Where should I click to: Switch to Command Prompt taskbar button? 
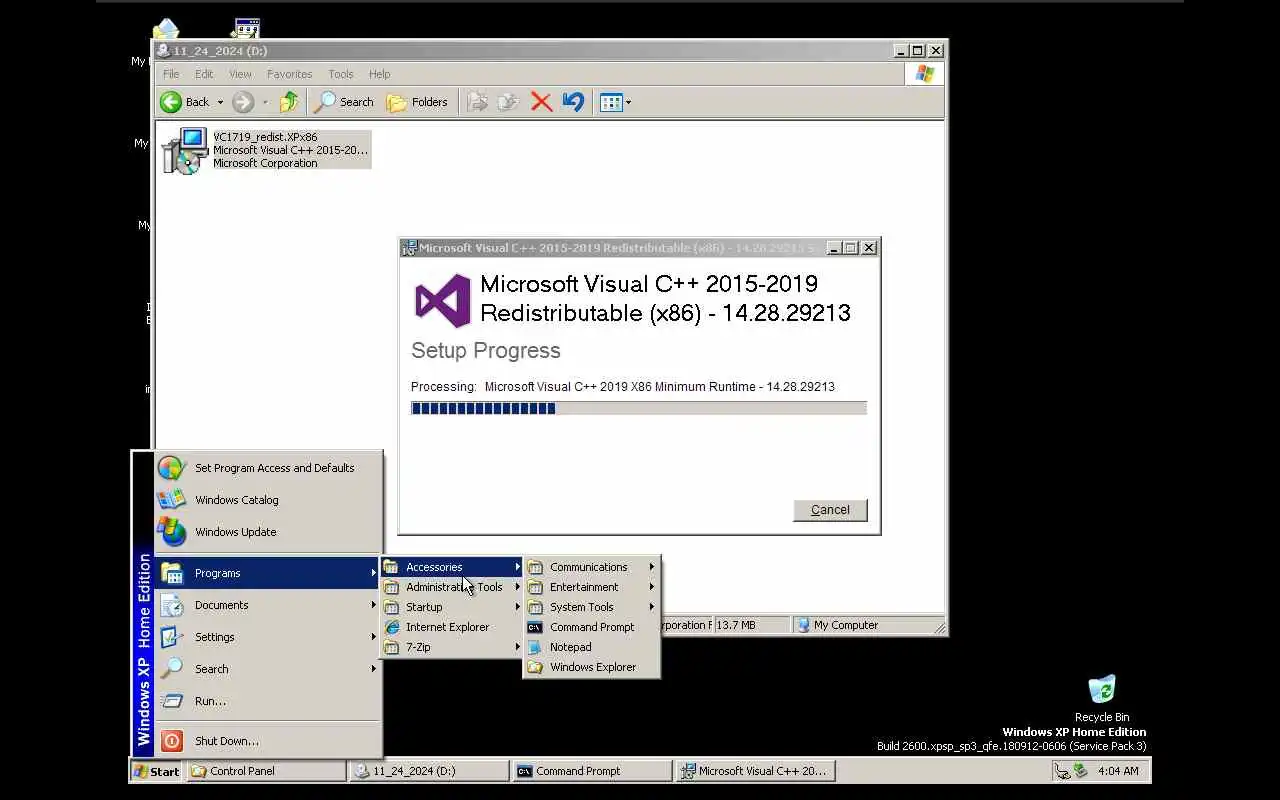coord(592,771)
